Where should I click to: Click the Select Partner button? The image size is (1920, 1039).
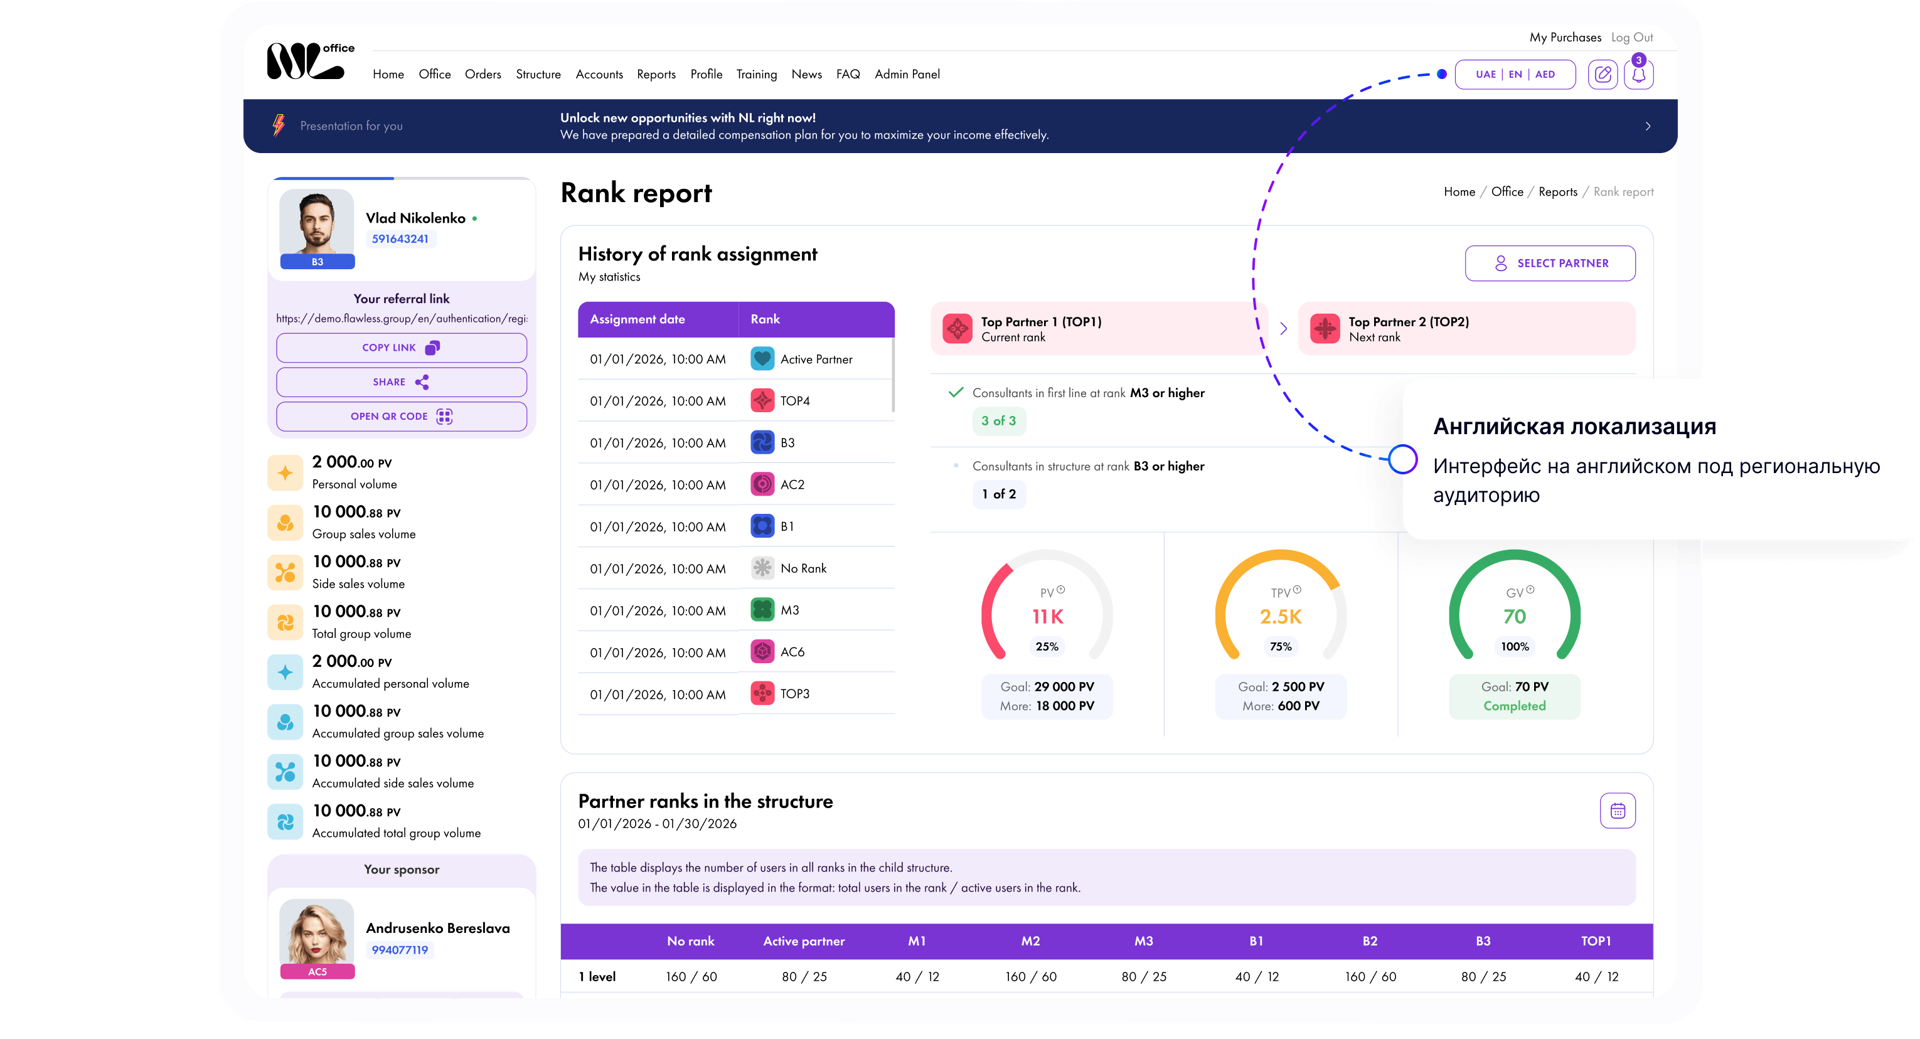point(1550,263)
